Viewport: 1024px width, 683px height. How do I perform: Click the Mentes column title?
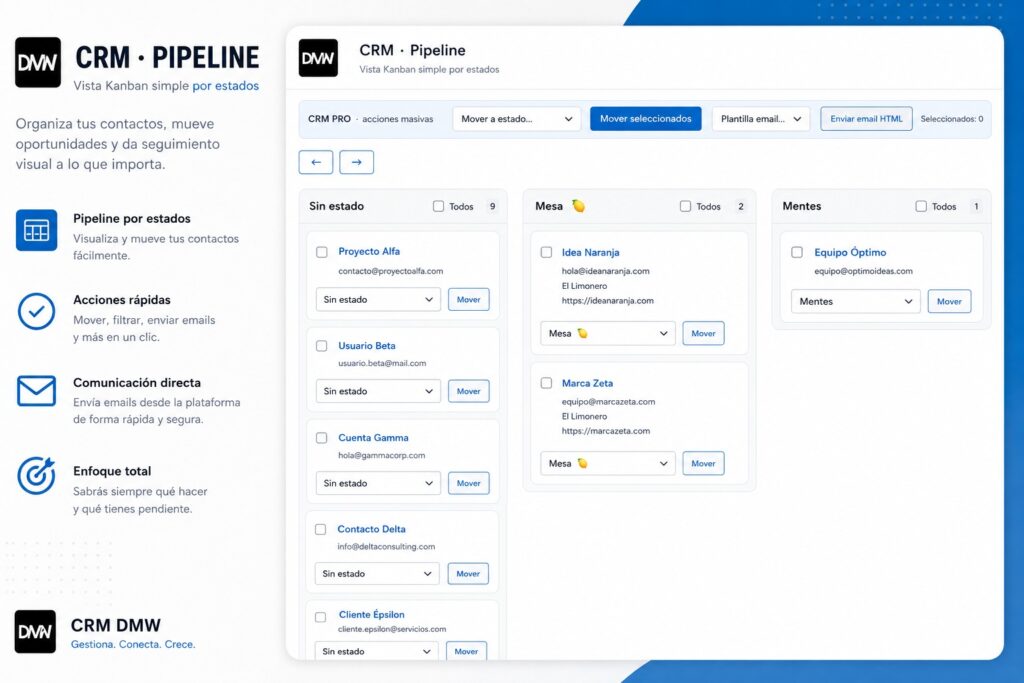point(802,206)
